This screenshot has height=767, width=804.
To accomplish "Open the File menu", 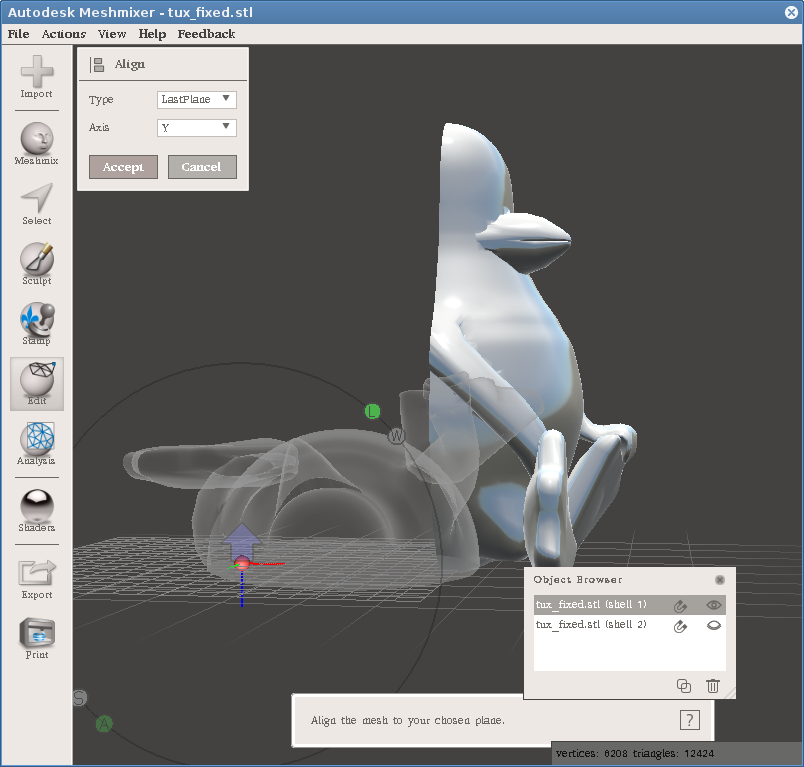I will [18, 34].
